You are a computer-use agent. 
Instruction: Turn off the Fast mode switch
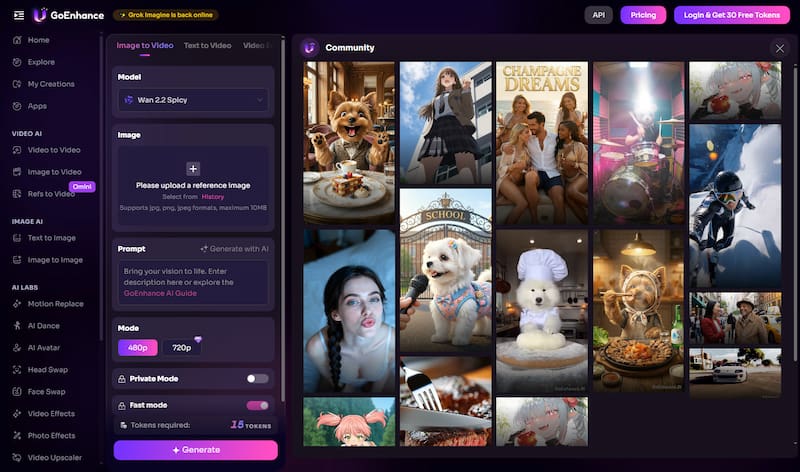tap(257, 405)
